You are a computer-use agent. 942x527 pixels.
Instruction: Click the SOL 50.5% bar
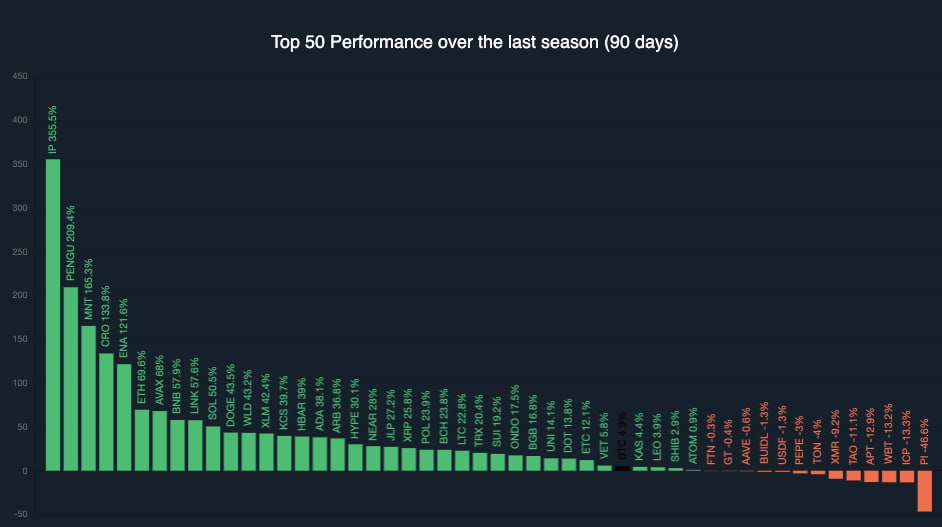pyautogui.click(x=213, y=448)
